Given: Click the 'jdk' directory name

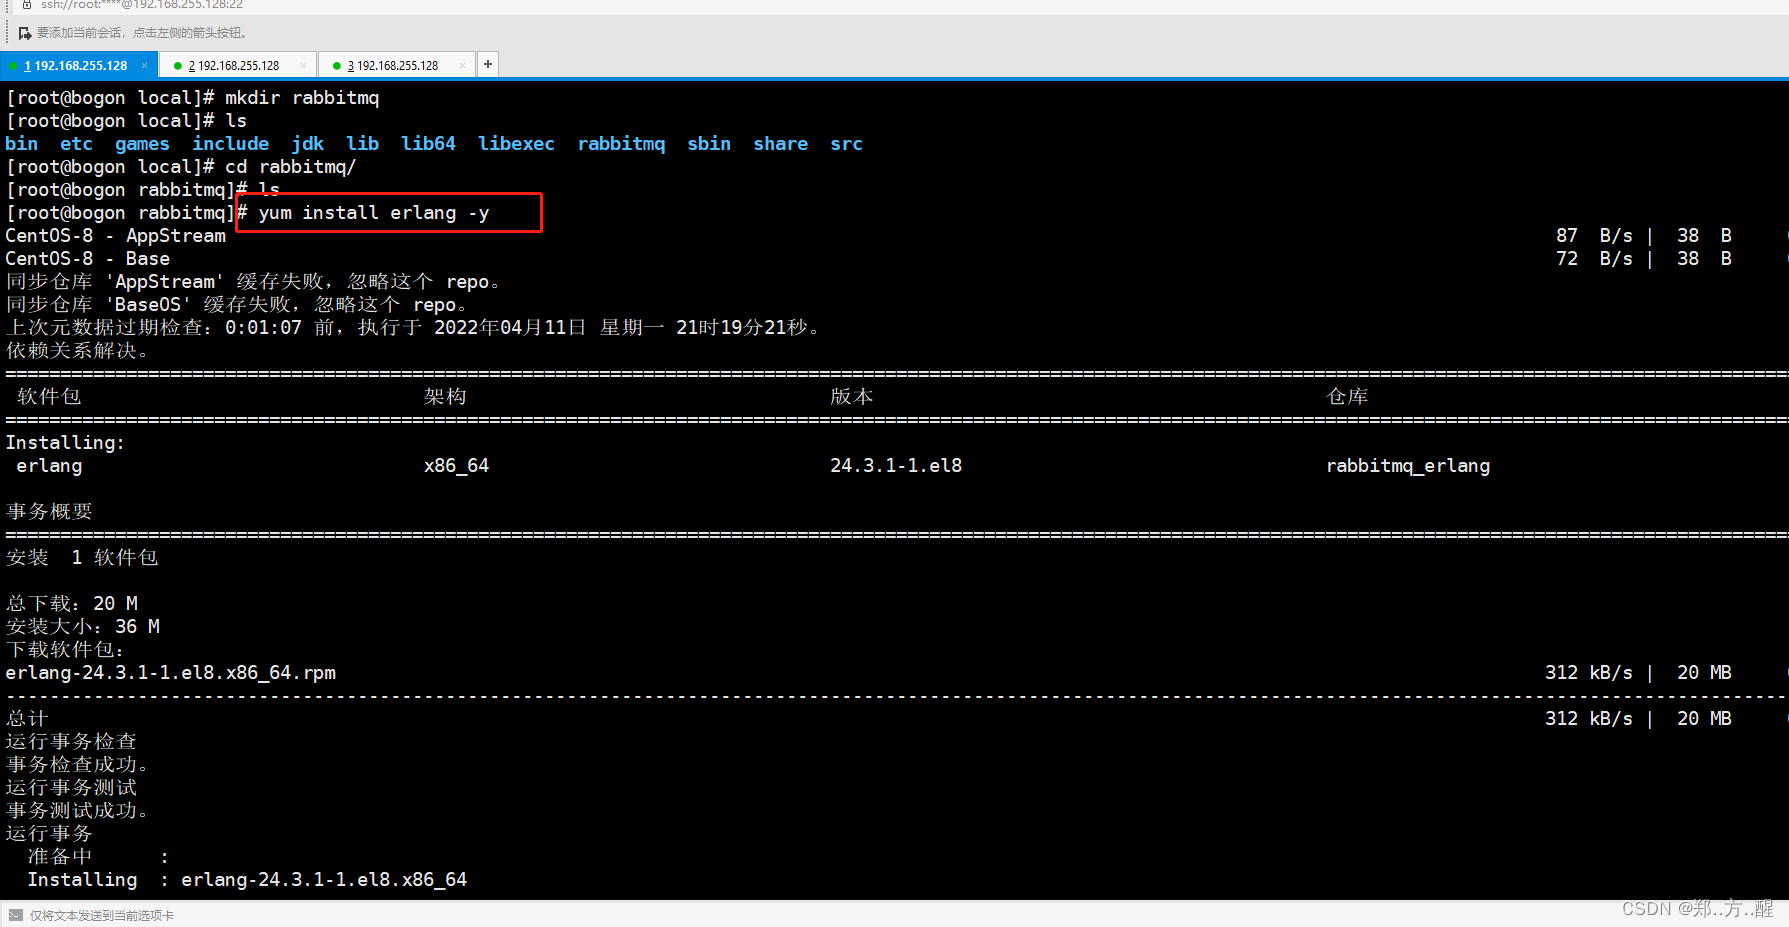Looking at the screenshot, I should tap(308, 144).
